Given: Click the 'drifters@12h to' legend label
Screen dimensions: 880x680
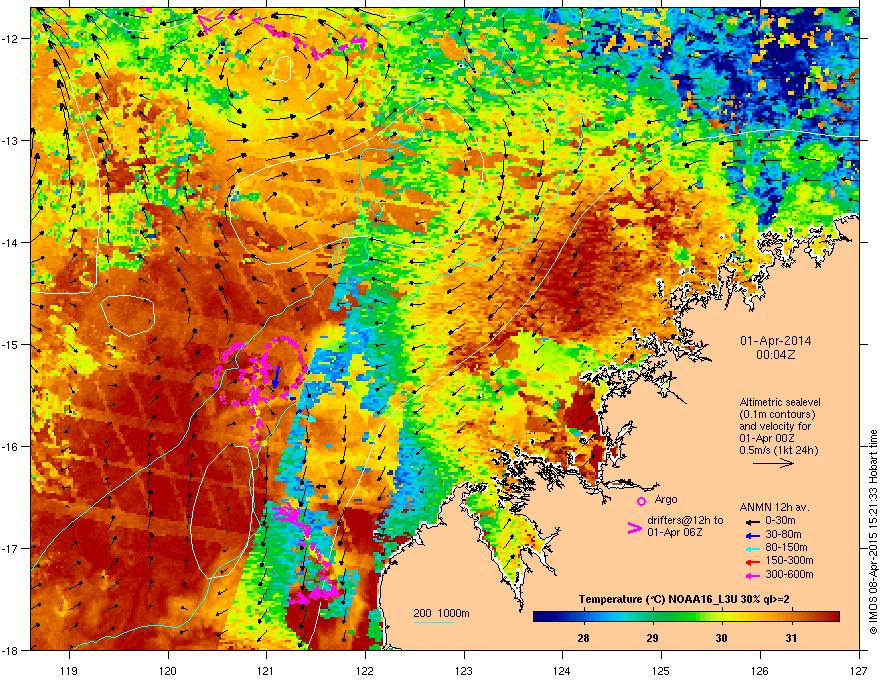Looking at the screenshot, I should click(x=685, y=520).
